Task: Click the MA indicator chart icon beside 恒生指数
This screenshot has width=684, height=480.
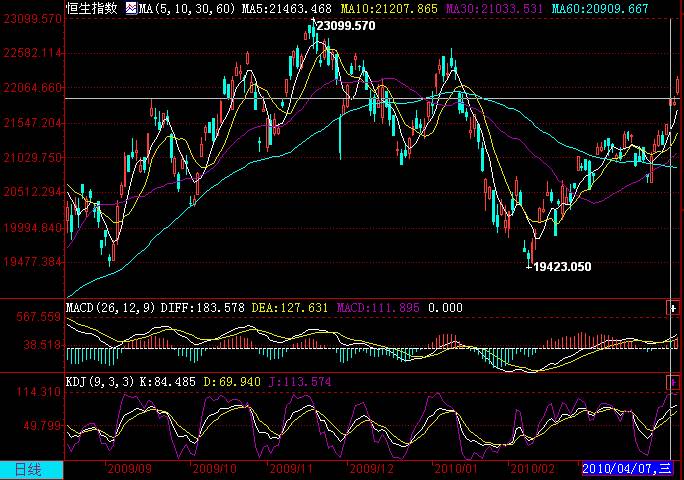Action: coord(132,8)
